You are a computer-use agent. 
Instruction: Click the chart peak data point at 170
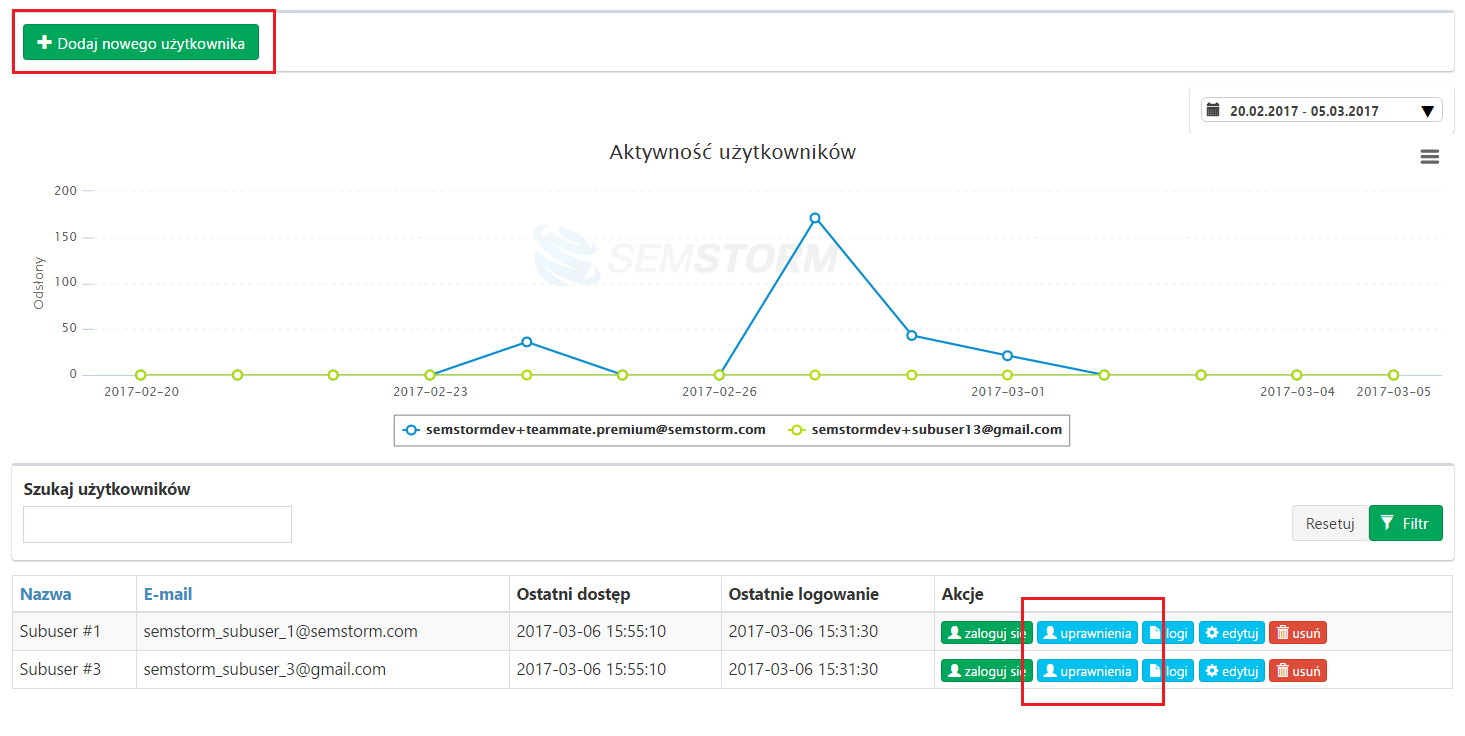click(815, 218)
